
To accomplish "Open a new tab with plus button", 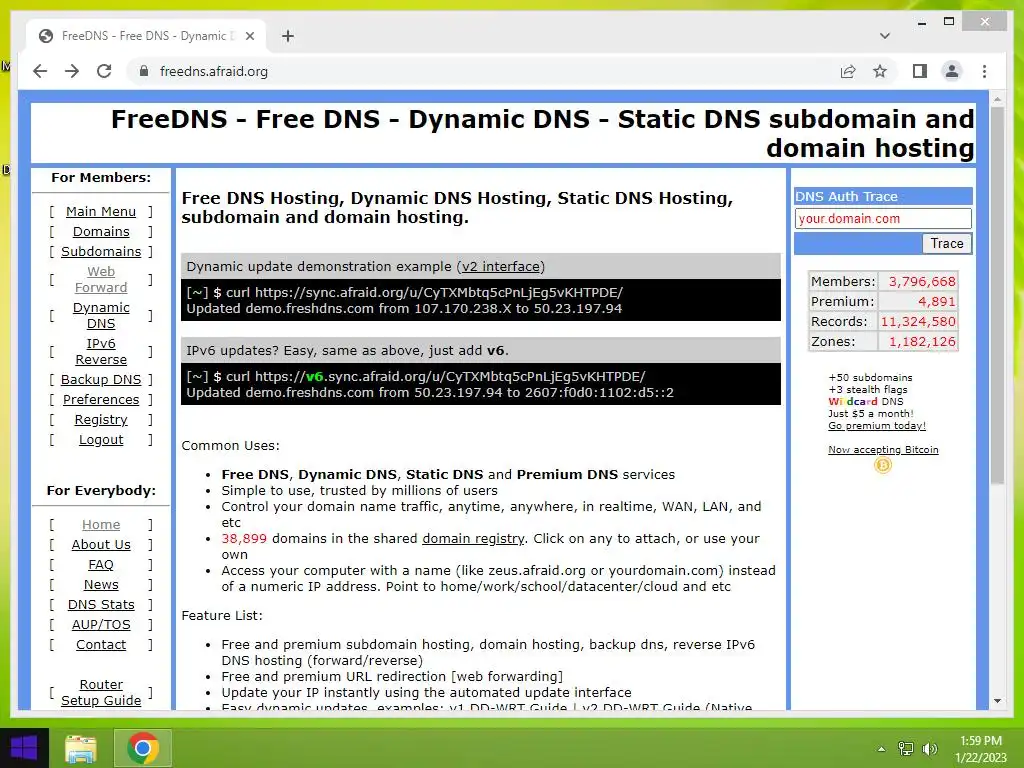I will tap(287, 36).
